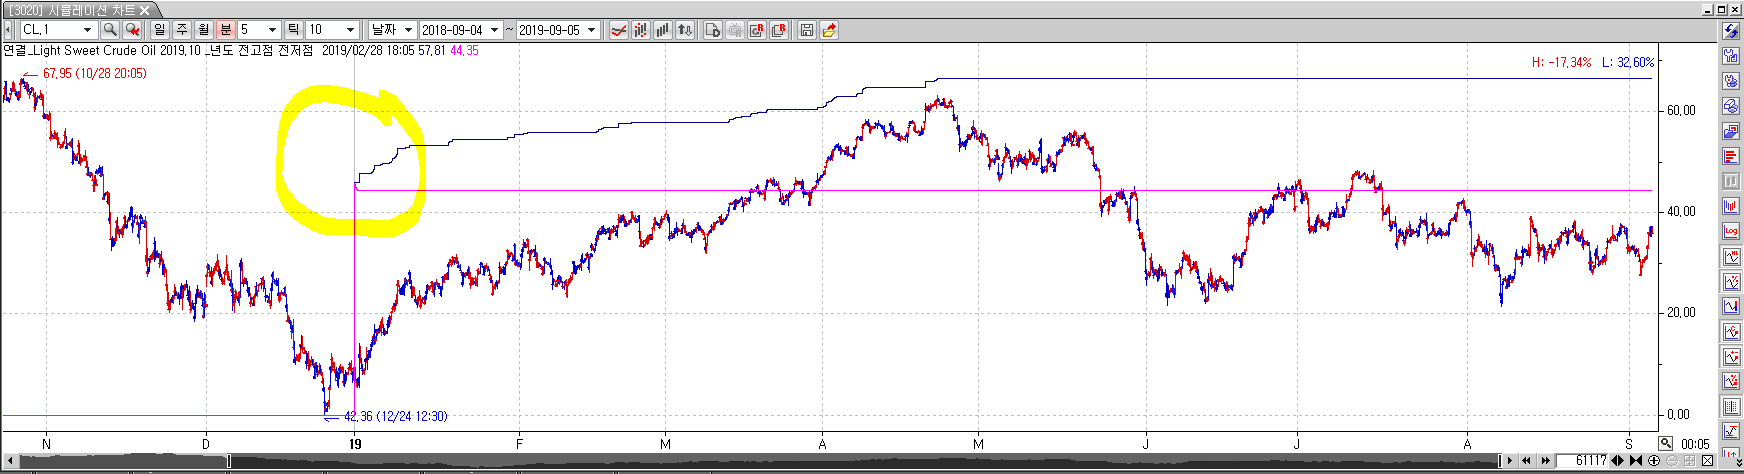Click the log scale icon in sidebar
This screenshot has width=1744, height=474.
(1731, 232)
